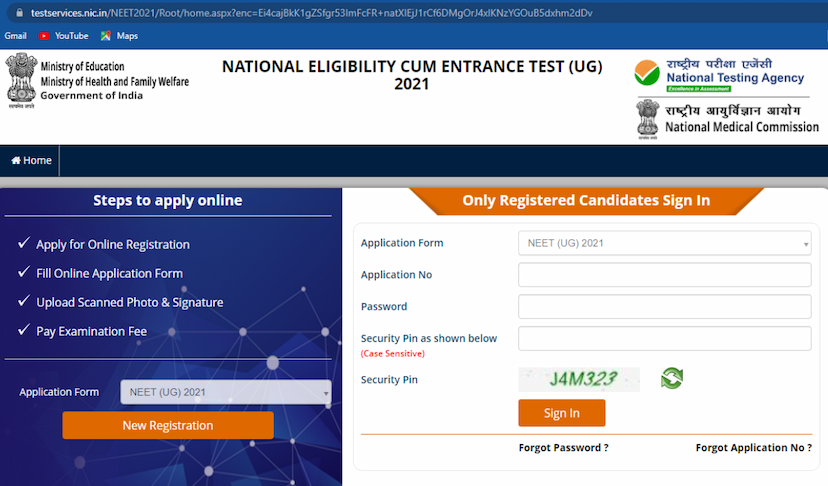
Task: Open the Maps bookmark icon
Action: pos(106,36)
